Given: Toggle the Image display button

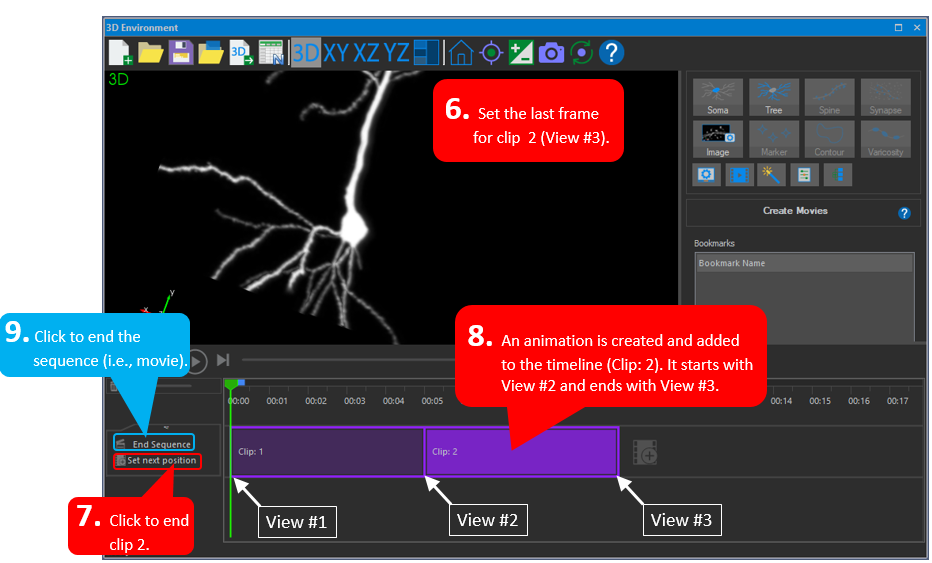Looking at the screenshot, I should pyautogui.click(x=717, y=139).
